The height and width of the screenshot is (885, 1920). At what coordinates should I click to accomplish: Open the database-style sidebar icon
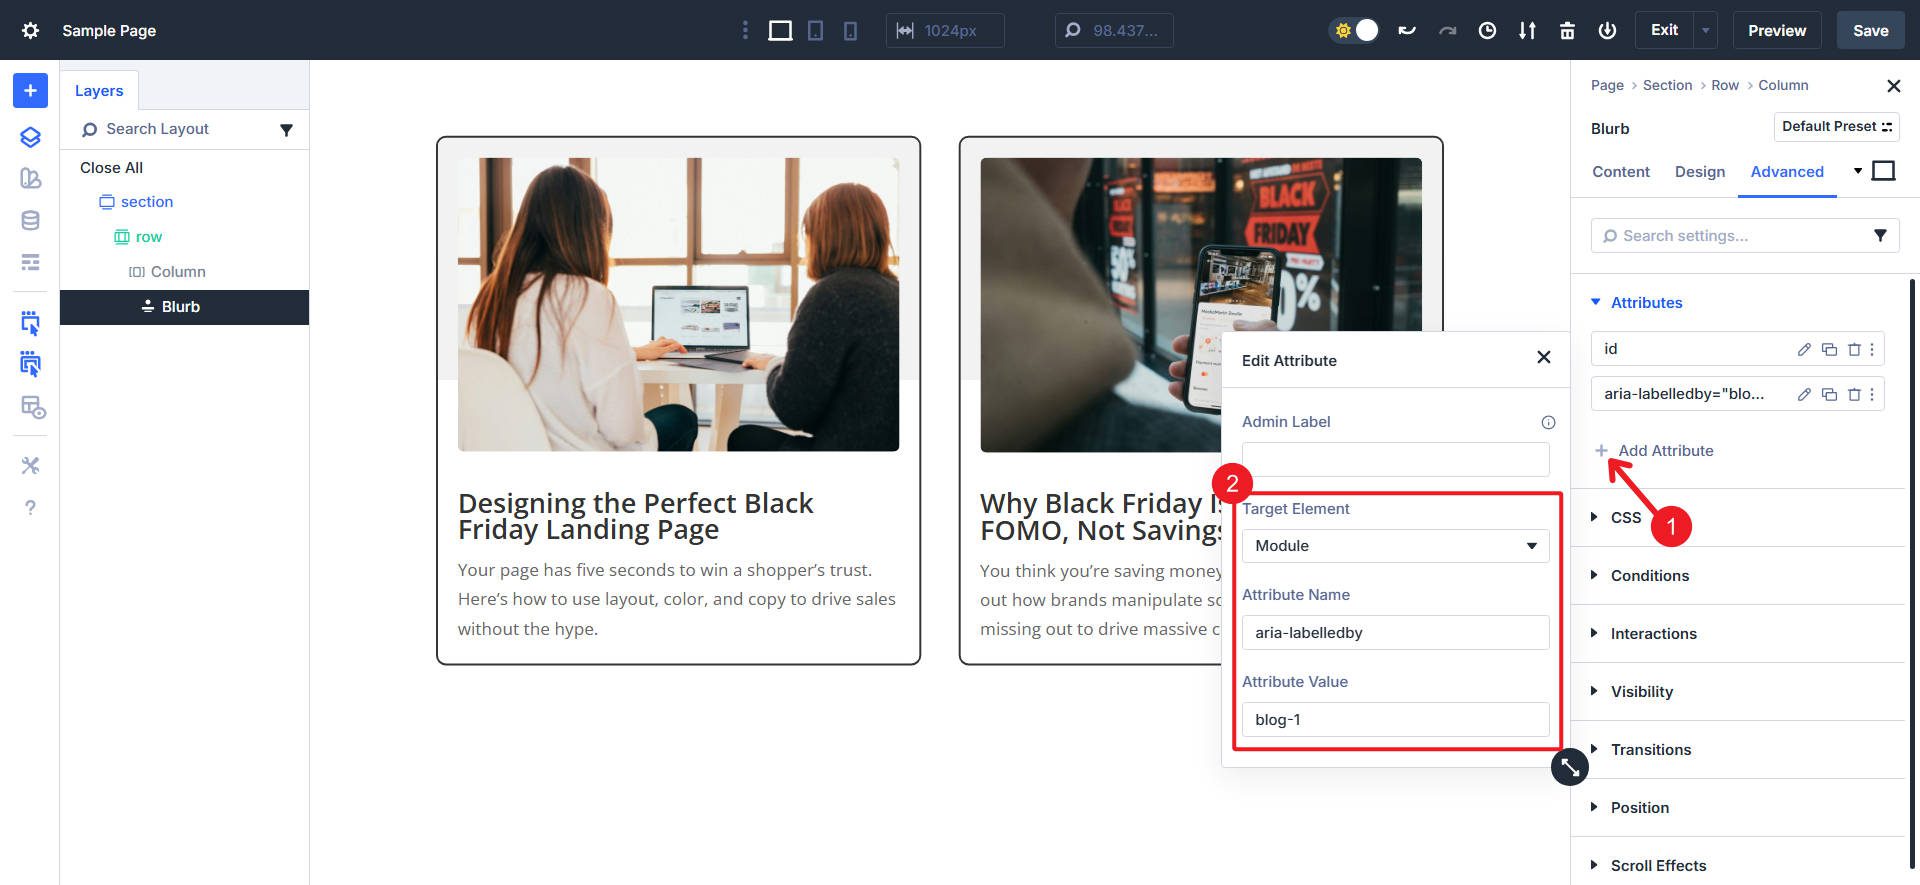(x=30, y=220)
